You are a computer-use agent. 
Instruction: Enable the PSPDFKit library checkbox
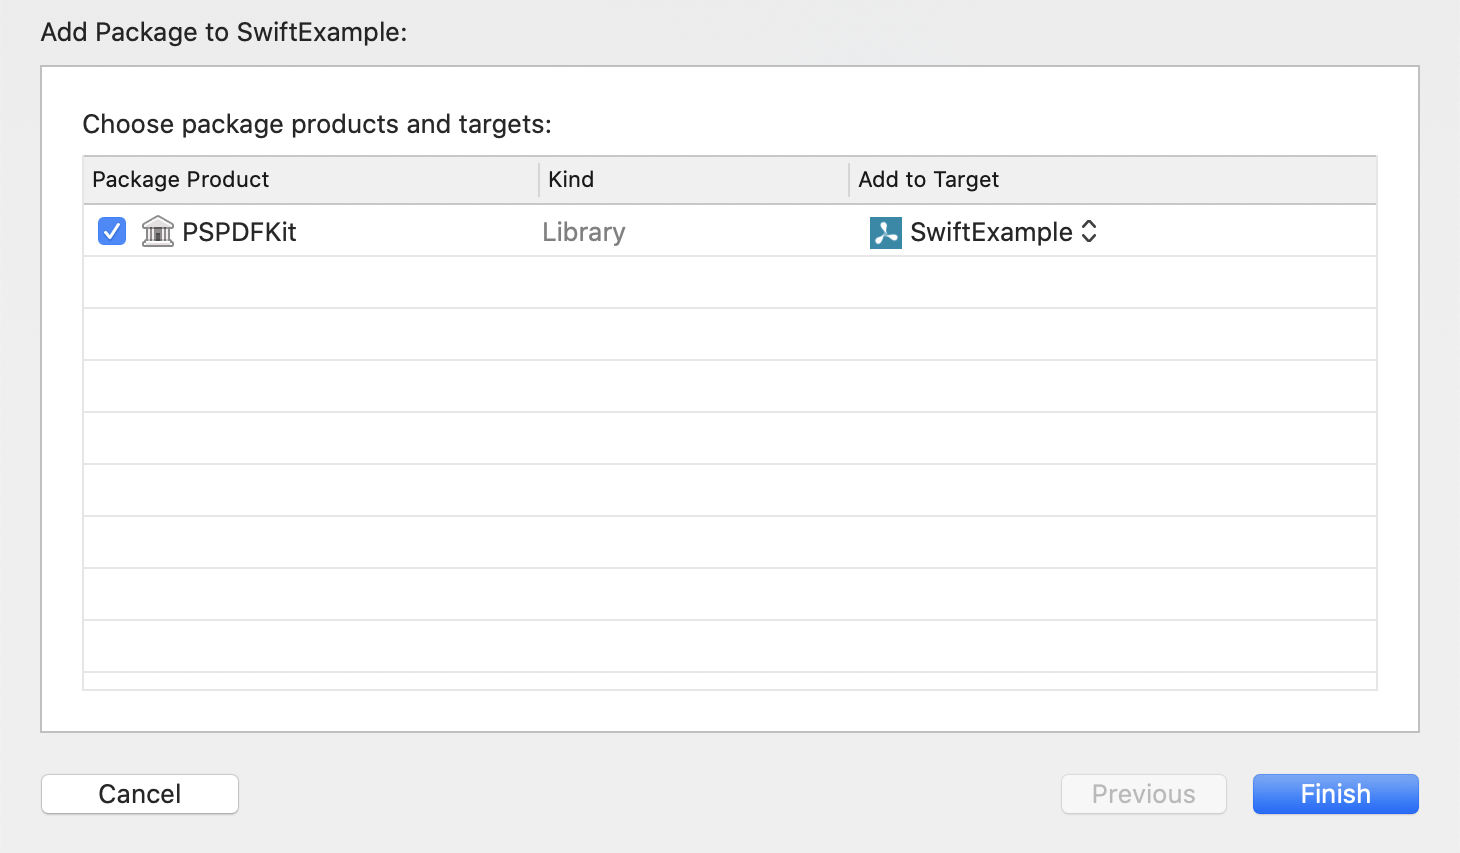pyautogui.click(x=111, y=231)
